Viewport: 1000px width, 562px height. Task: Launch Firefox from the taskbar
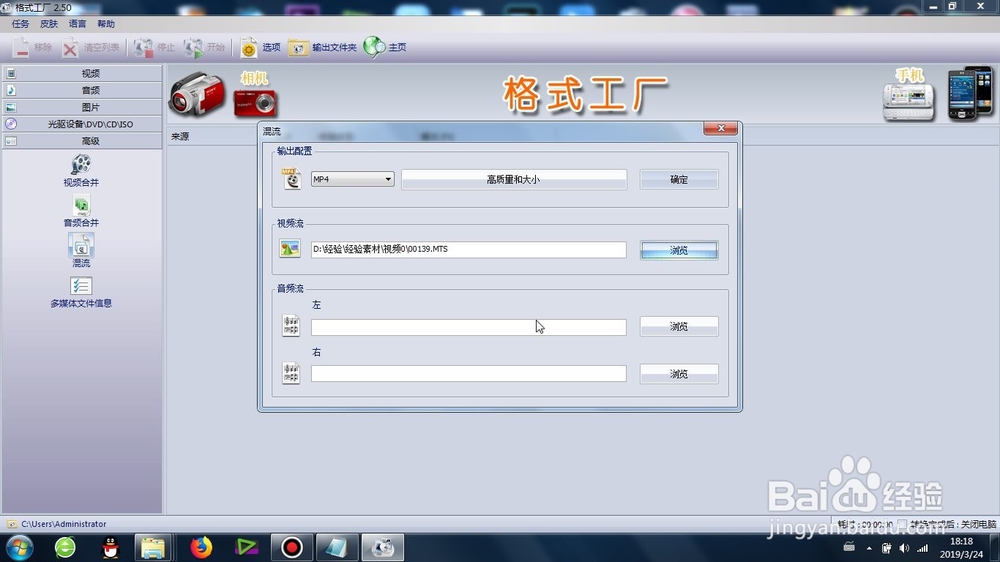(201, 547)
